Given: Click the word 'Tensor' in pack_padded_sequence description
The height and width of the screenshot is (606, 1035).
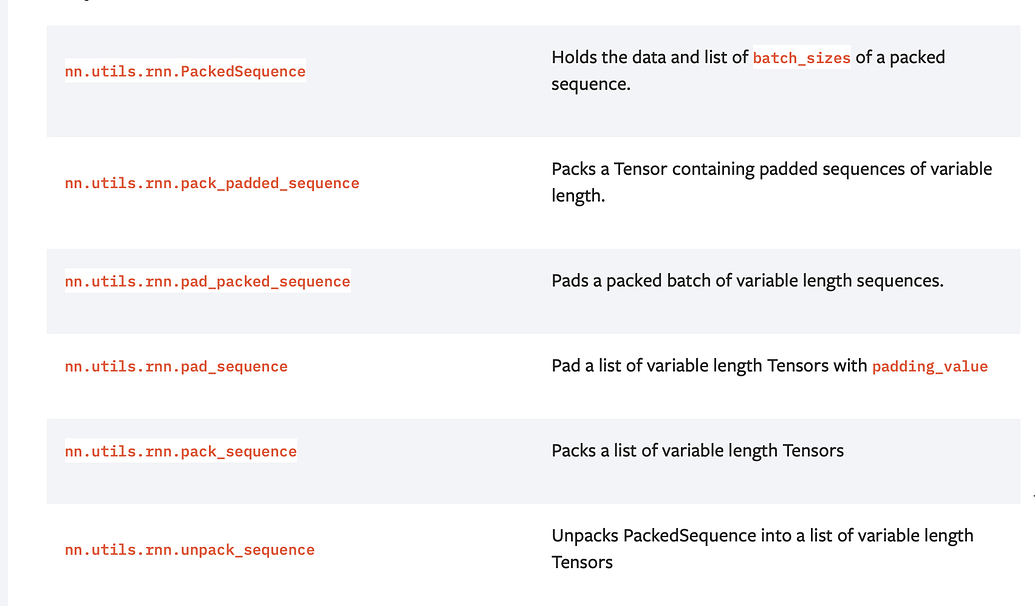Looking at the screenshot, I should (642, 169).
